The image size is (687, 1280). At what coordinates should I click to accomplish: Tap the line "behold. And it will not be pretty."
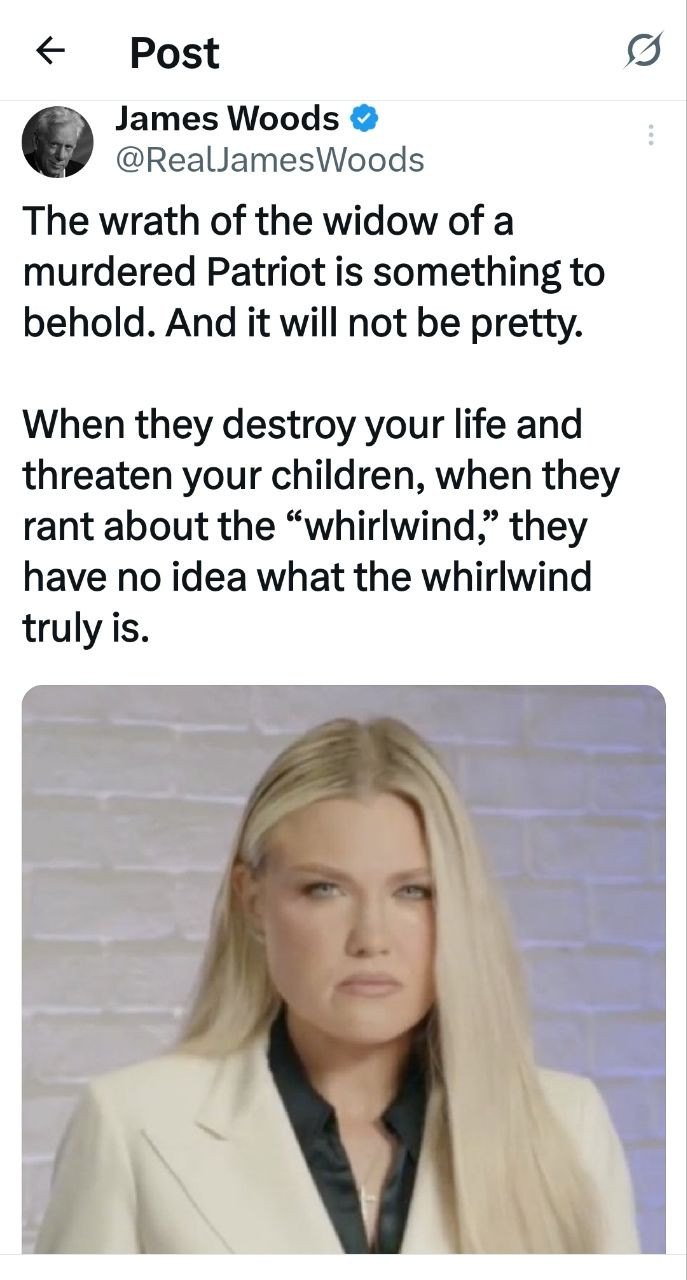coord(302,325)
